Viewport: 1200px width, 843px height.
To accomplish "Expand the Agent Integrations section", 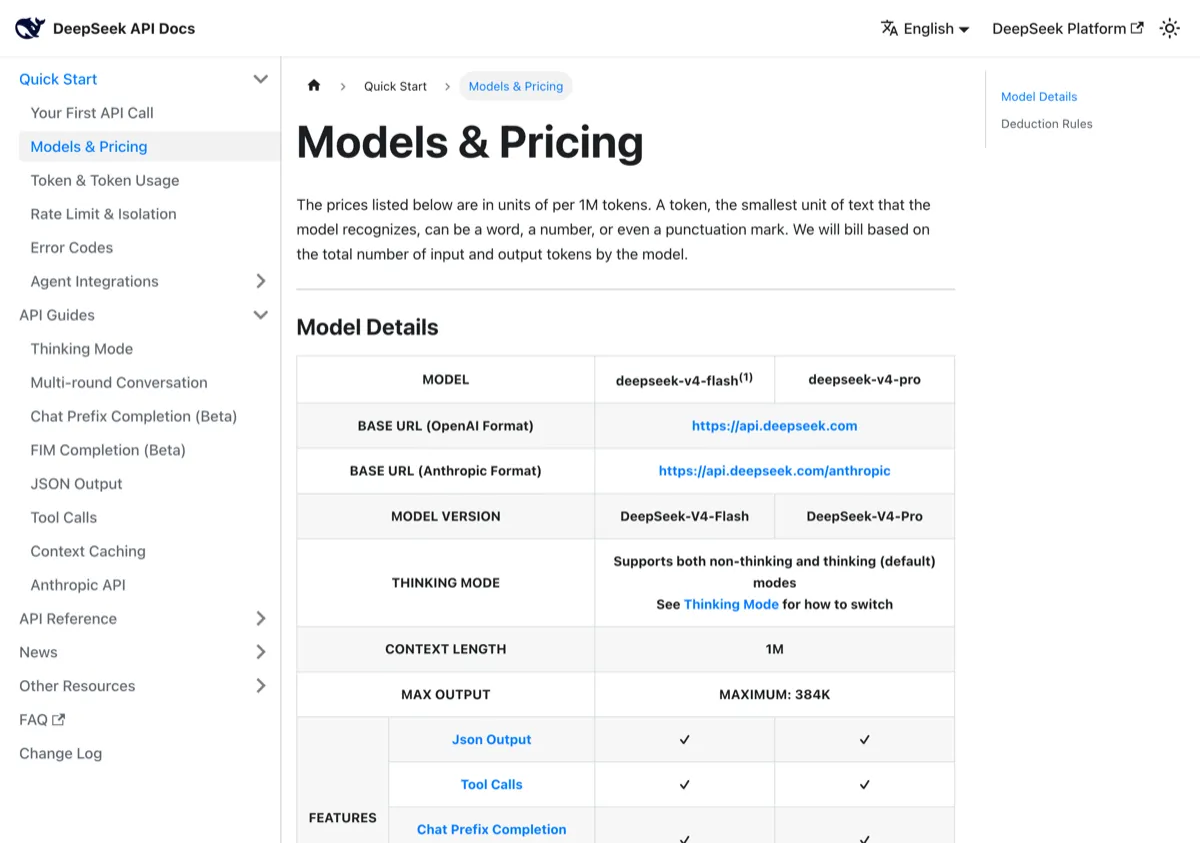I will point(261,281).
